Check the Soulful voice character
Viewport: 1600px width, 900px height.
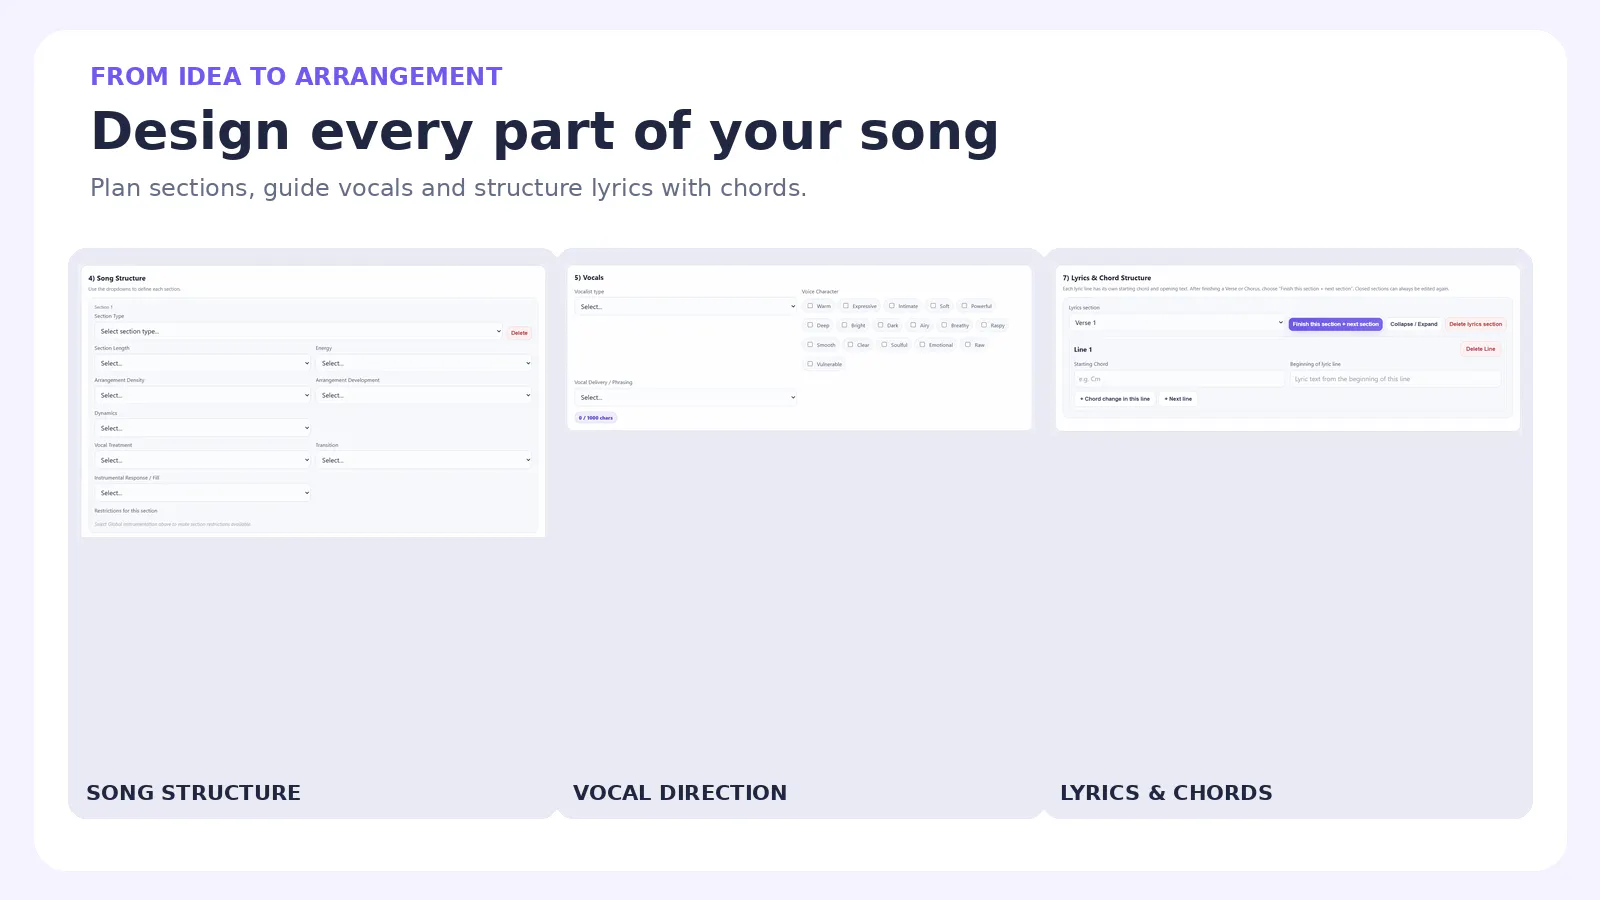(884, 345)
